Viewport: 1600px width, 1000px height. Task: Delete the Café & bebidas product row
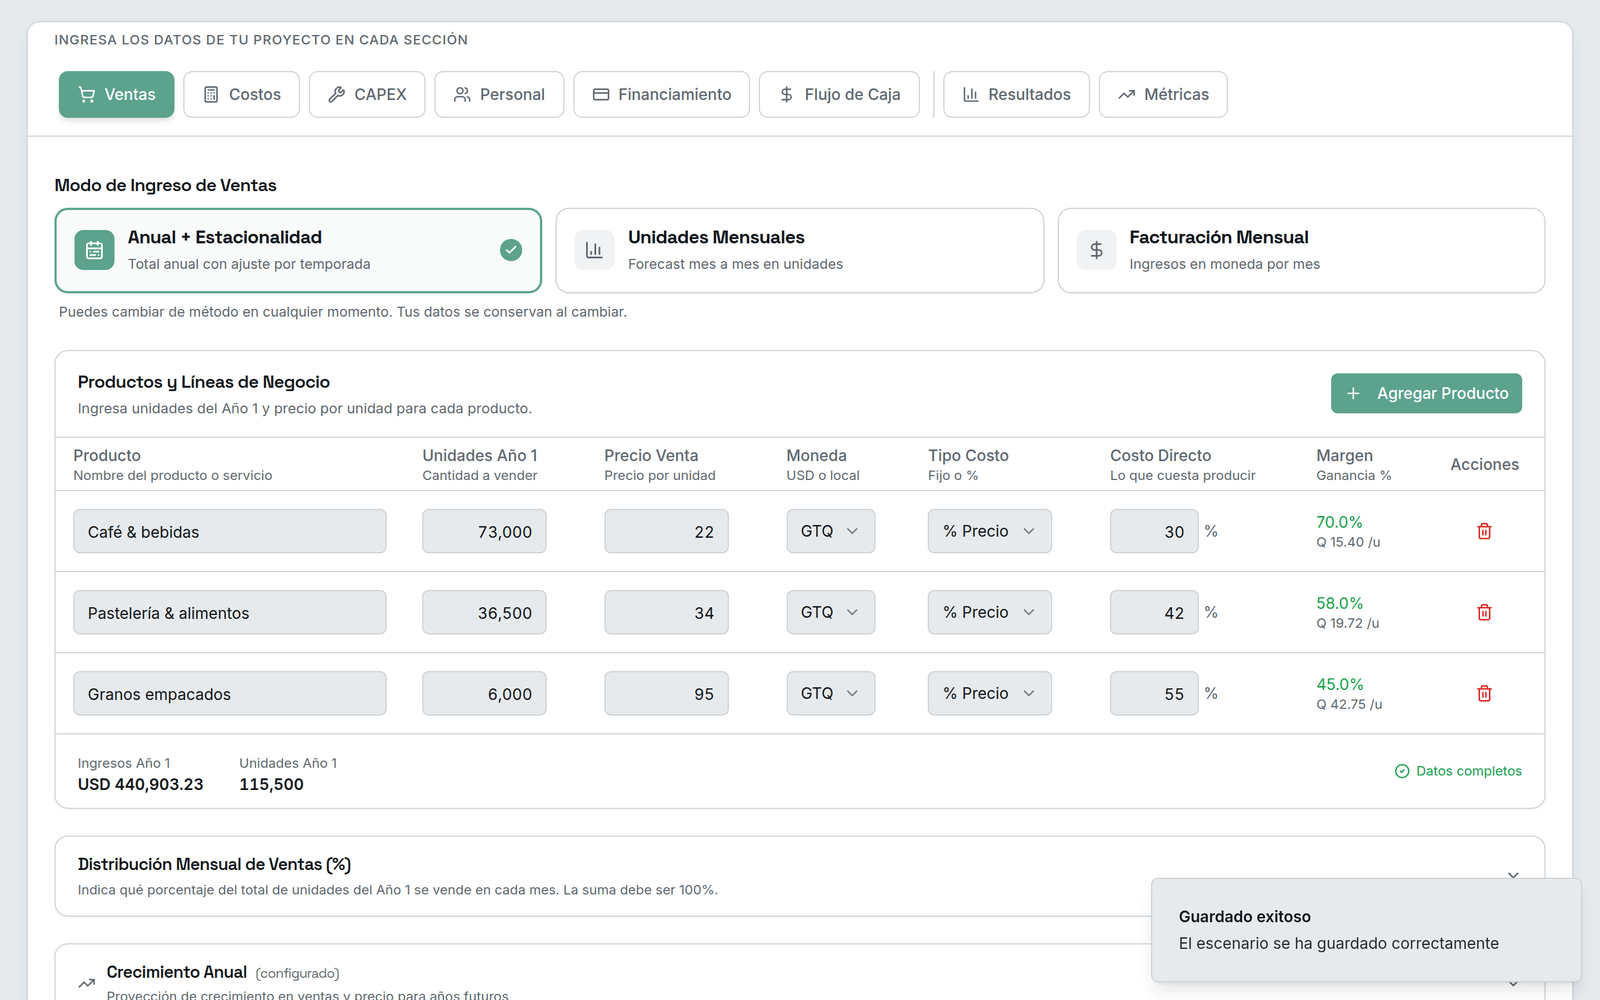pos(1484,531)
